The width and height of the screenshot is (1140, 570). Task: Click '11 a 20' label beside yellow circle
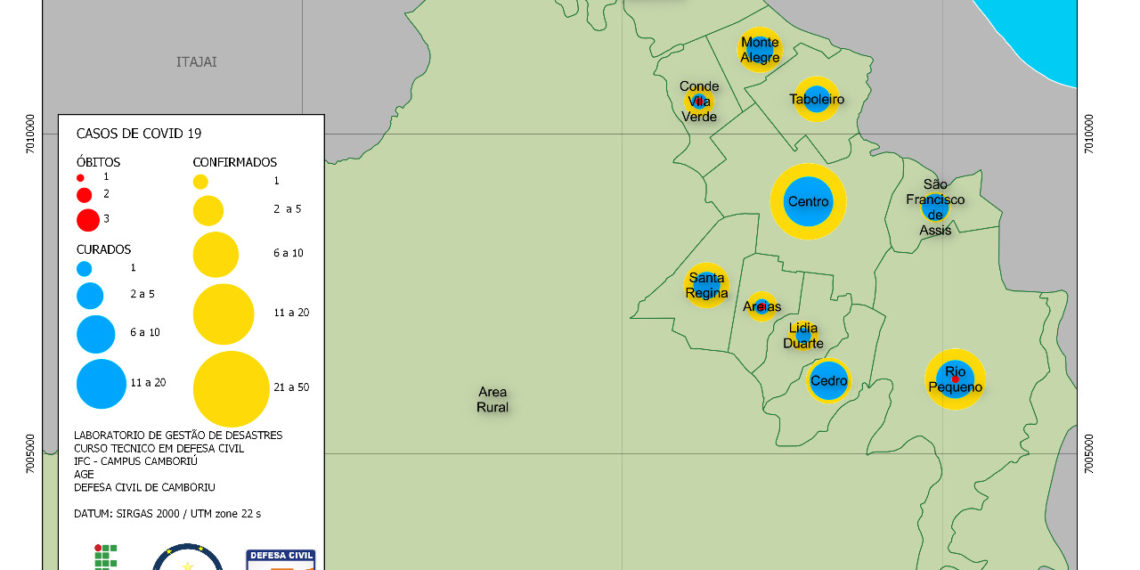point(292,313)
